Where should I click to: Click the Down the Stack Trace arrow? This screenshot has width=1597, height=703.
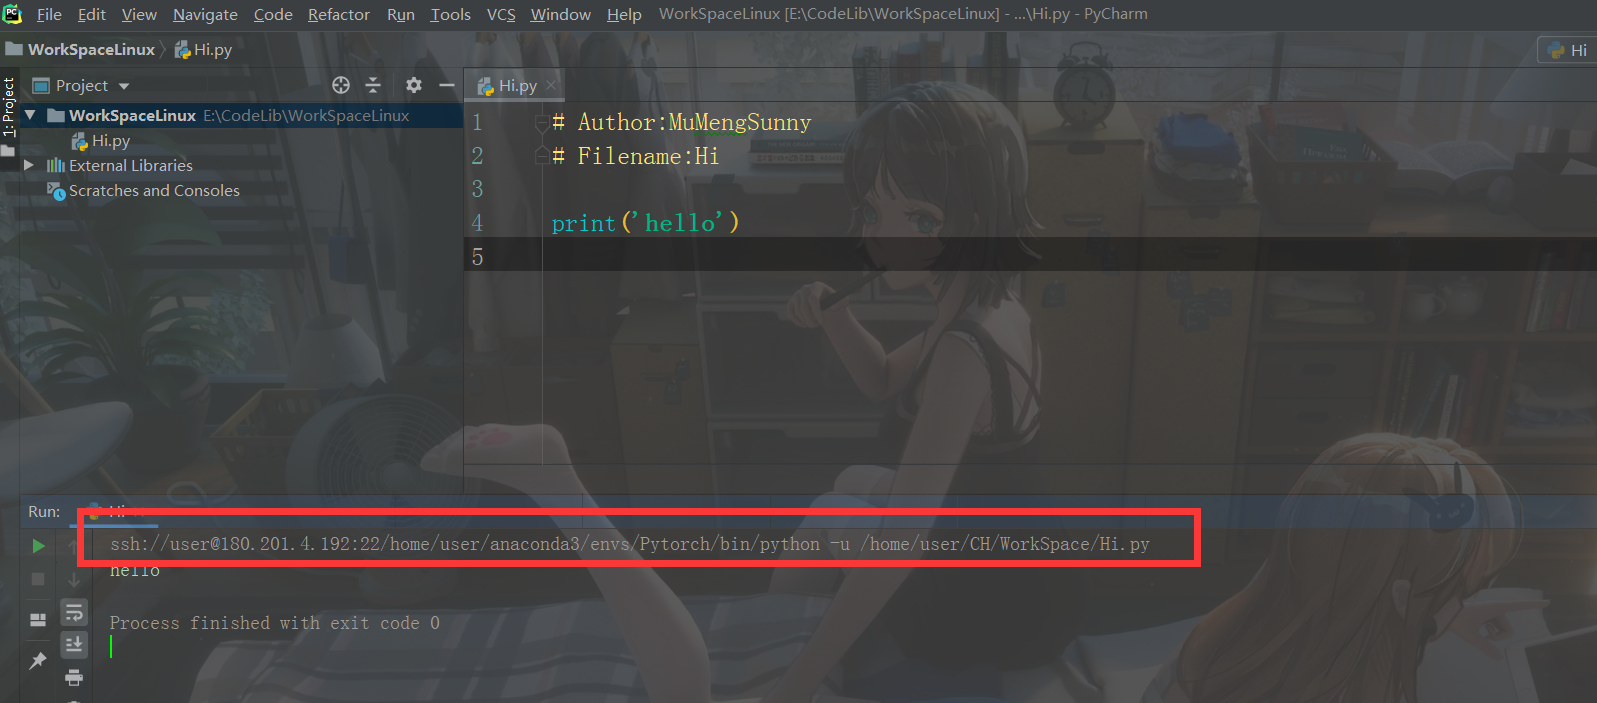tap(74, 579)
